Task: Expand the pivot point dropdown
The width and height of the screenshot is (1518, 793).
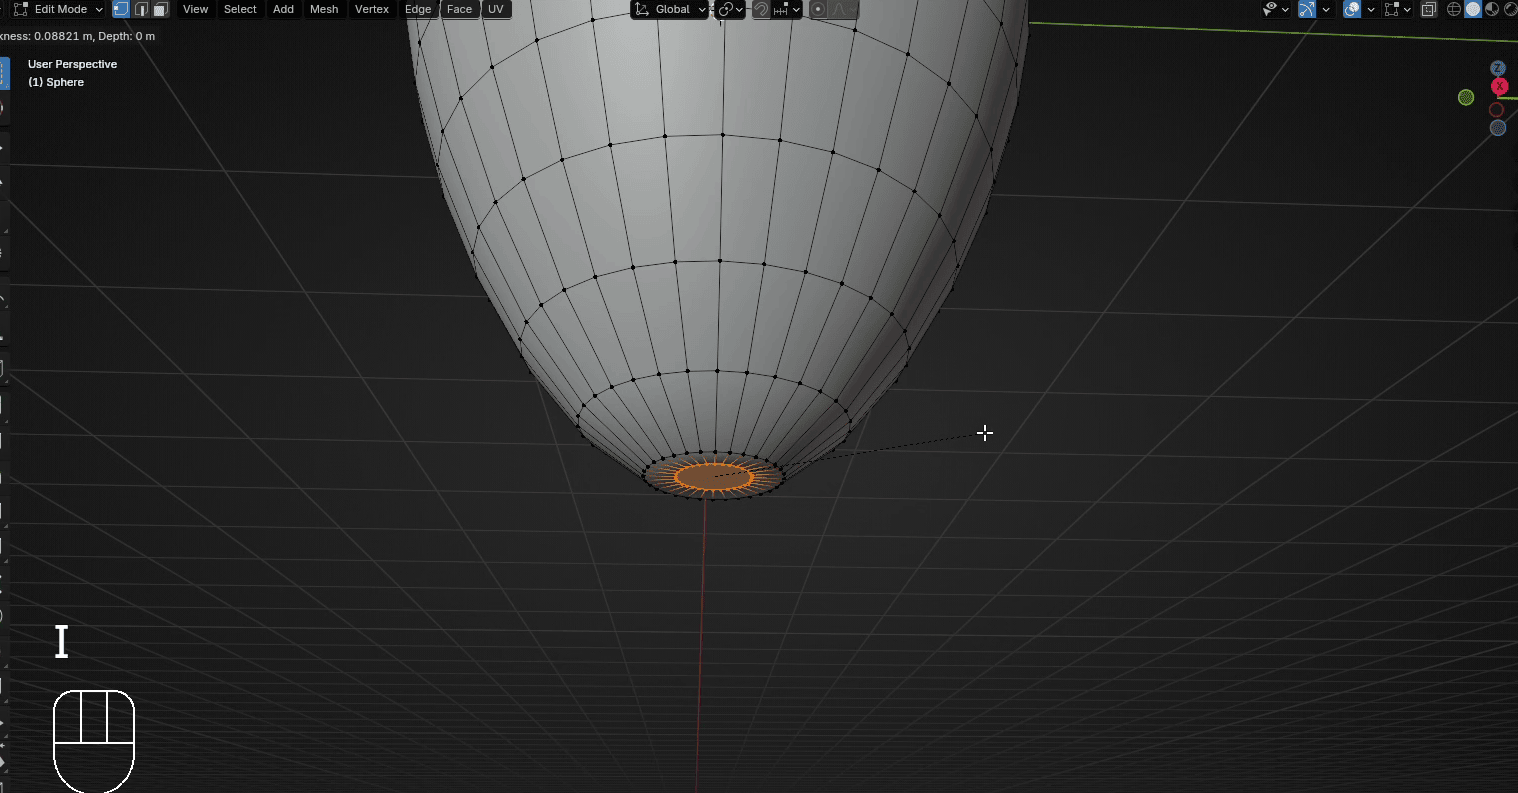Action: tap(731, 9)
